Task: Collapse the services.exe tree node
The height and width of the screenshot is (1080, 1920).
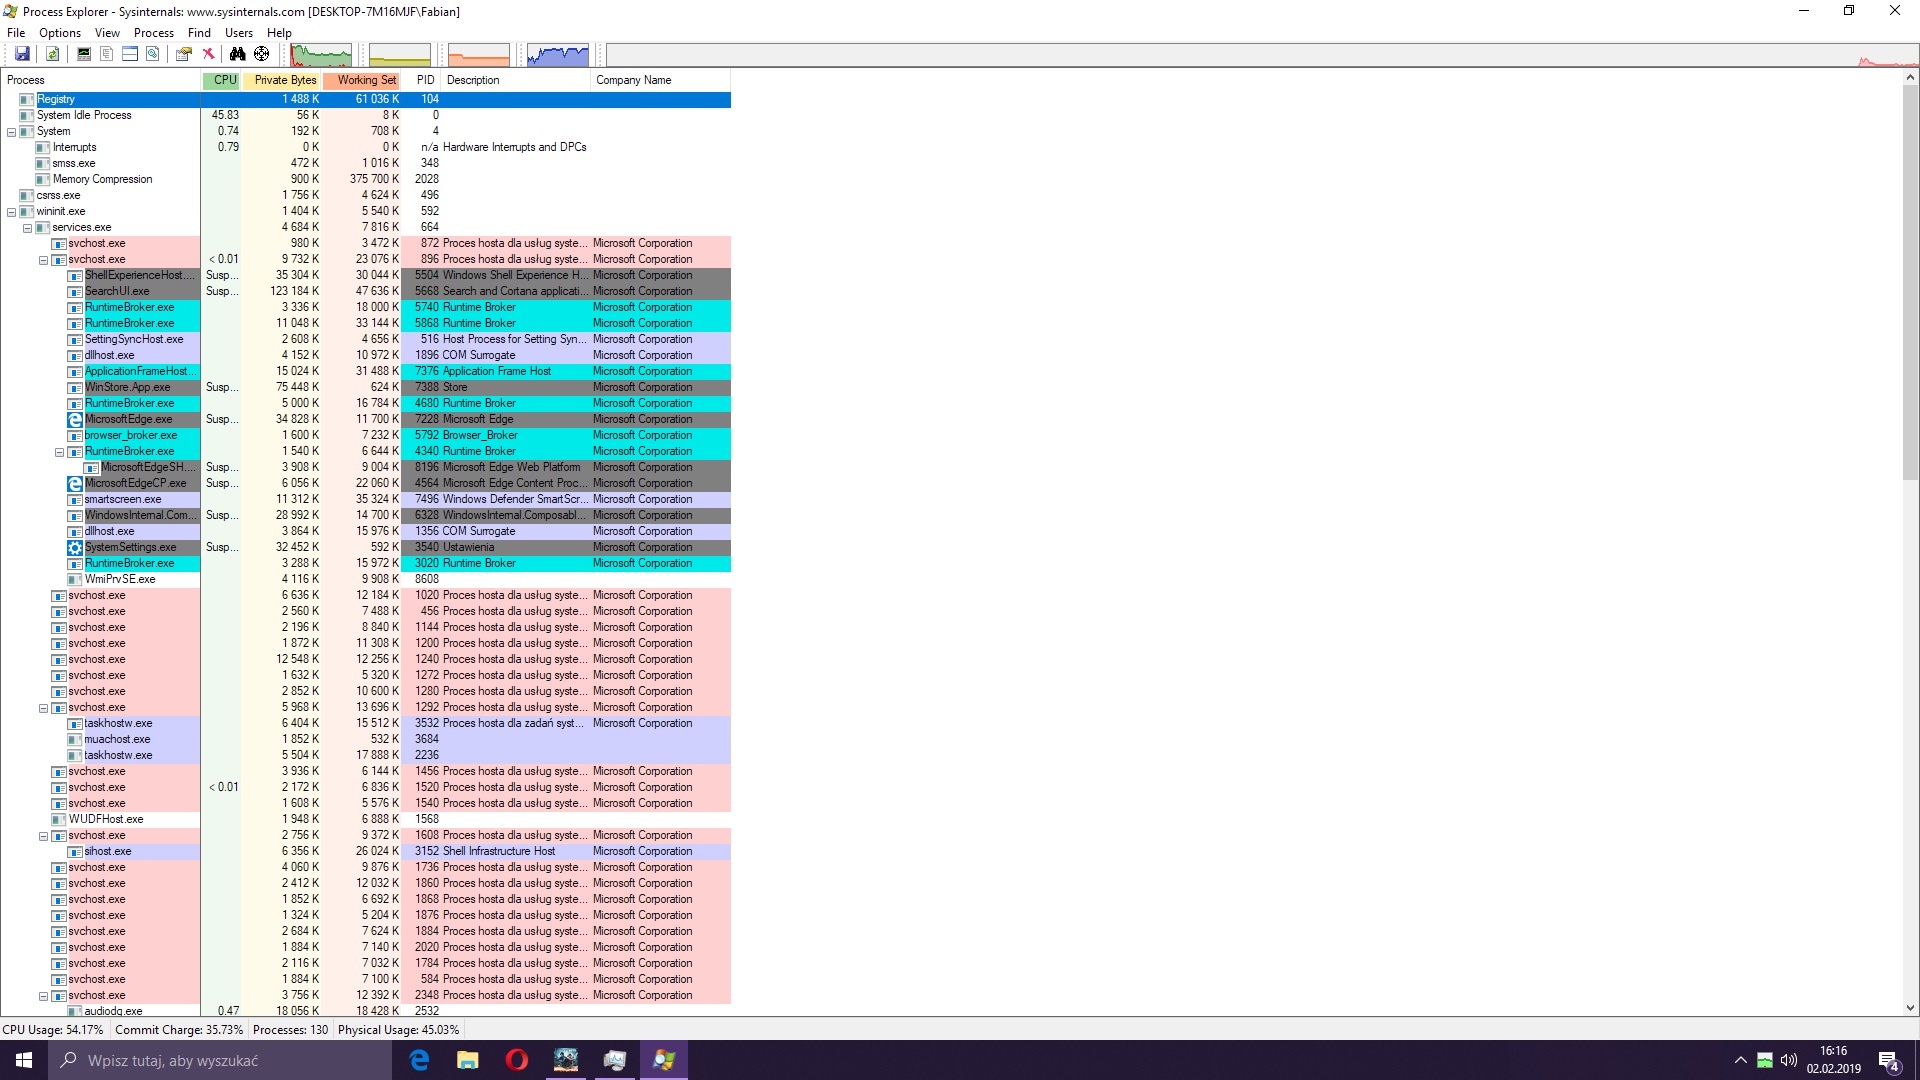Action: pyautogui.click(x=27, y=228)
